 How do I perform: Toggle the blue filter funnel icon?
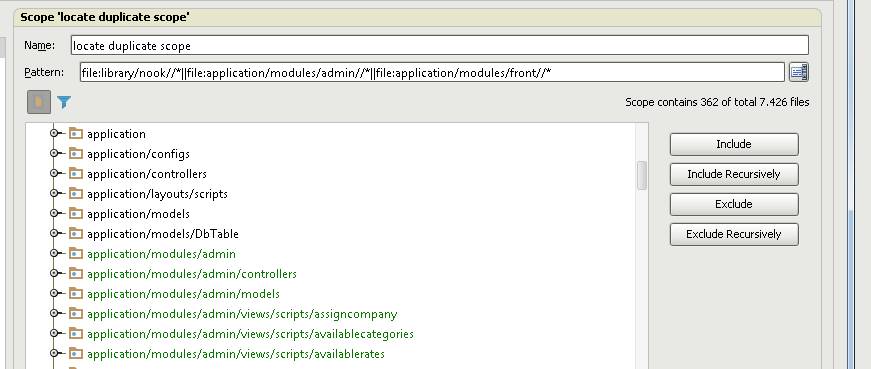pos(64,102)
